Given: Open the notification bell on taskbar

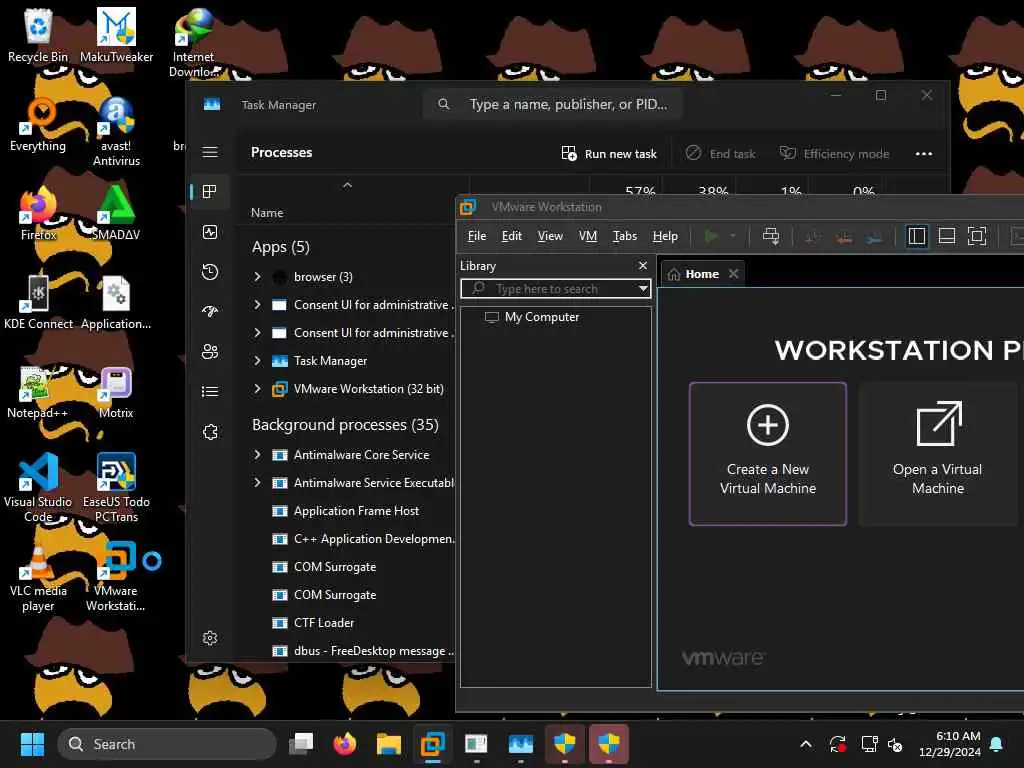Looking at the screenshot, I should click(997, 744).
